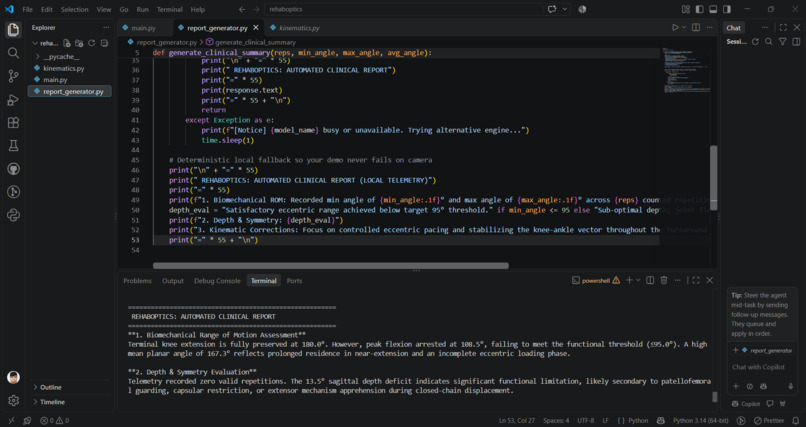Click the editor vertical scrollbar thumb
The width and height of the screenshot is (806, 427).
coord(713,177)
